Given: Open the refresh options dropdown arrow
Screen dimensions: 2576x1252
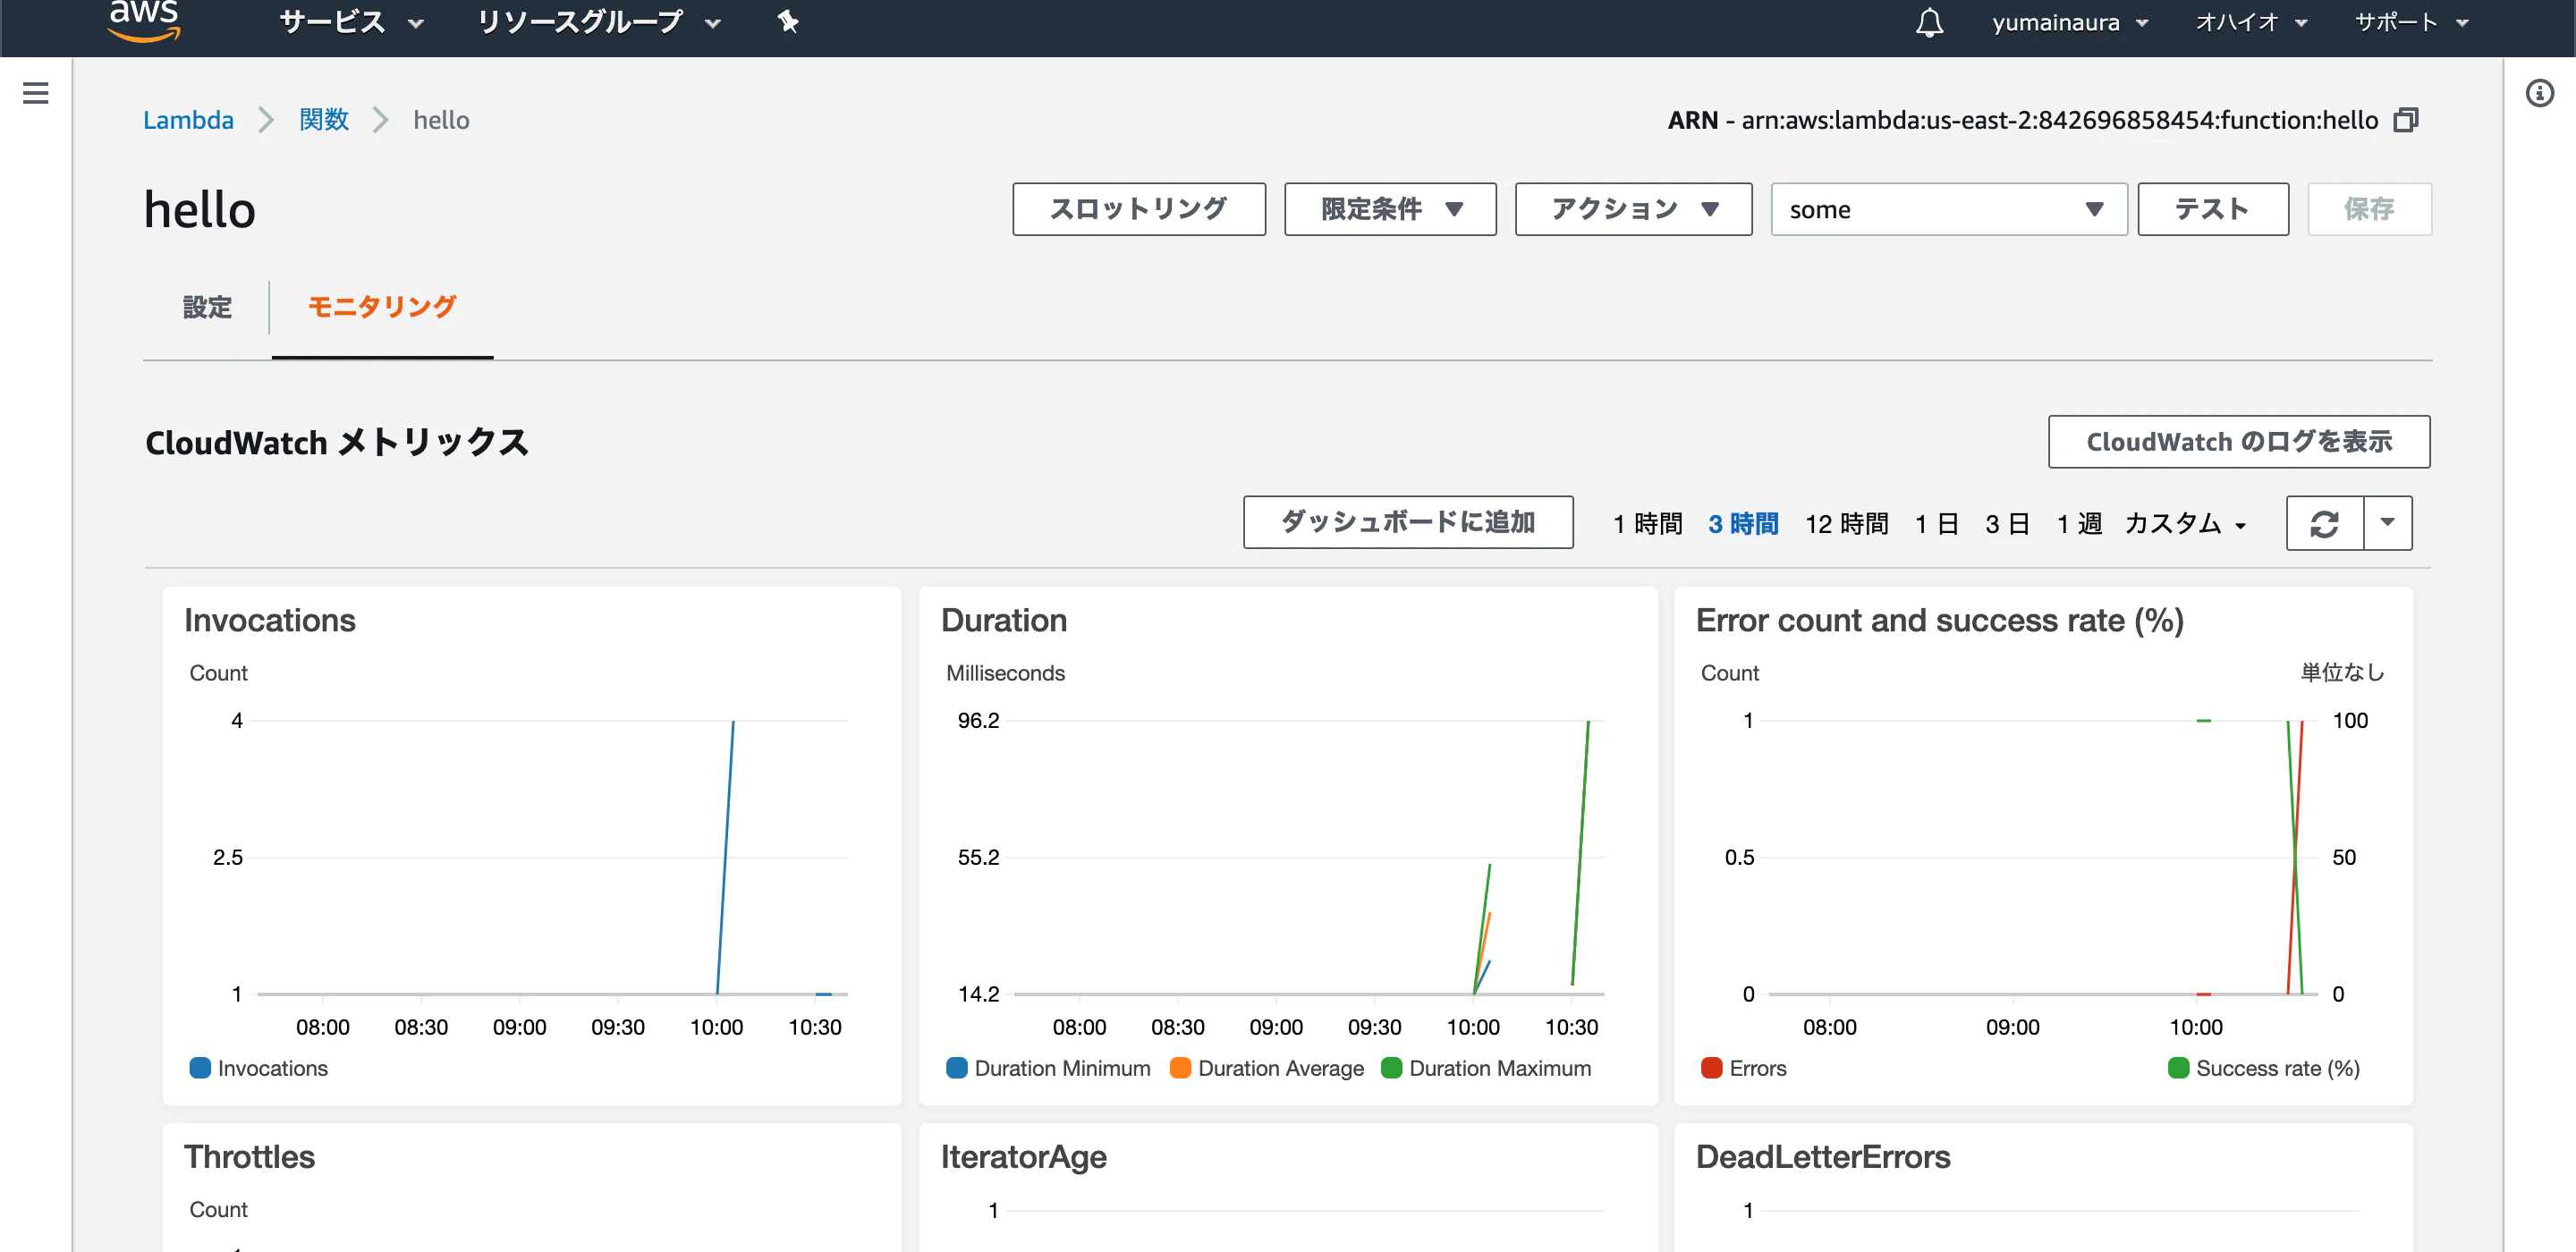Looking at the screenshot, I should [2388, 523].
